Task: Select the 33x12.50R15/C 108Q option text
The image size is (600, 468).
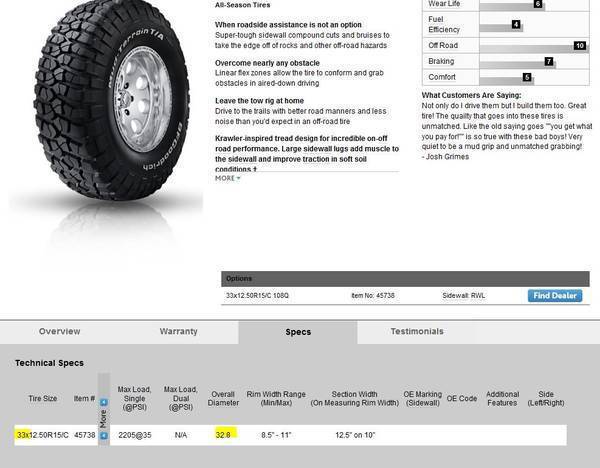Action: [257, 295]
